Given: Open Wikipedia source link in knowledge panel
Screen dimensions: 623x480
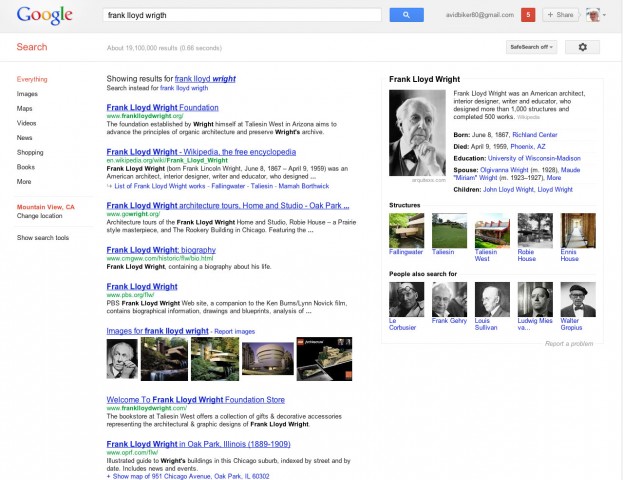Looking at the screenshot, I should [528, 117].
